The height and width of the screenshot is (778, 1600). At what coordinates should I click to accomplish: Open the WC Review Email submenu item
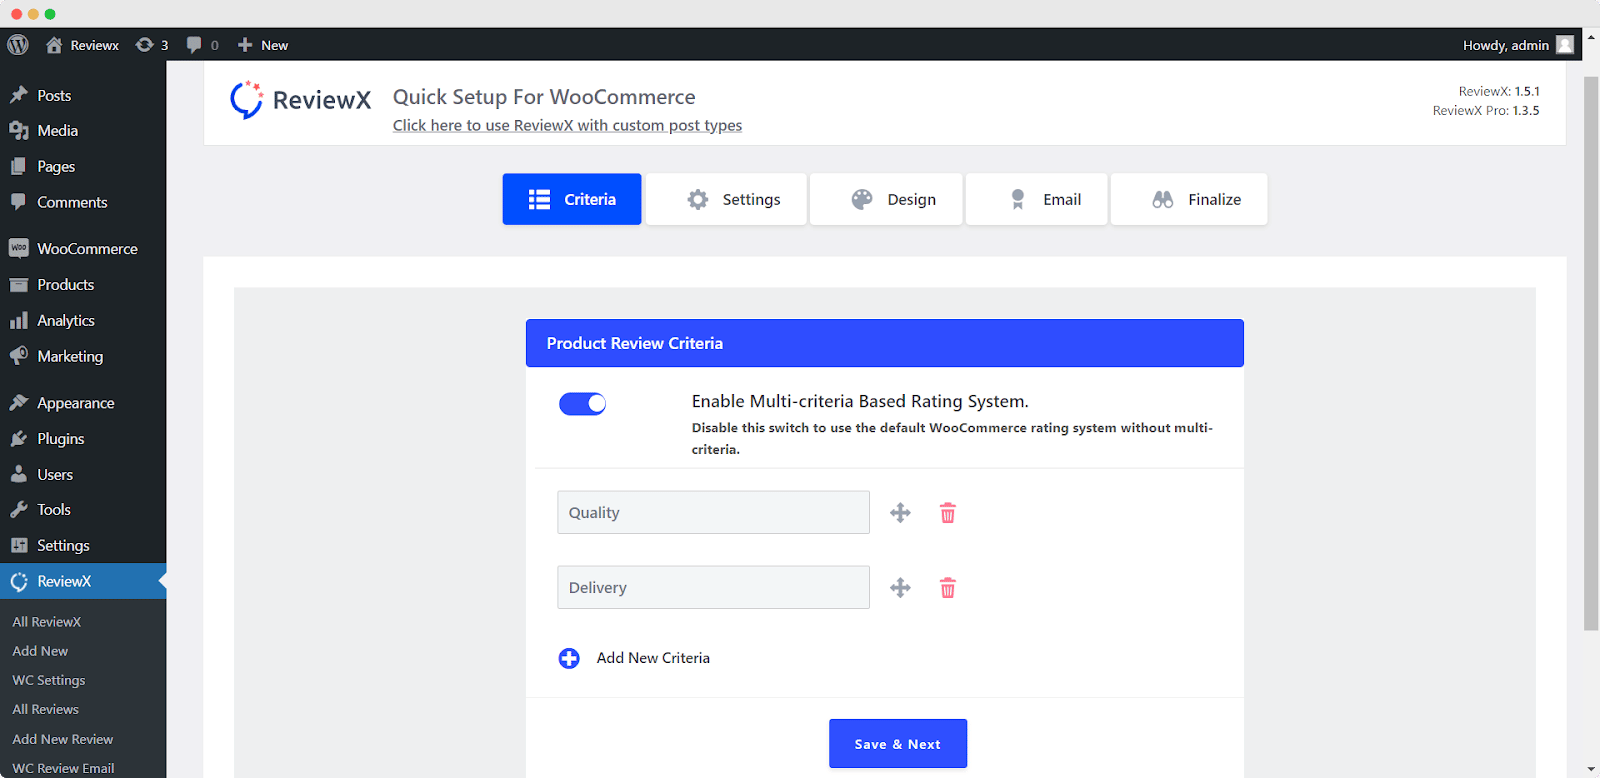[63, 768]
